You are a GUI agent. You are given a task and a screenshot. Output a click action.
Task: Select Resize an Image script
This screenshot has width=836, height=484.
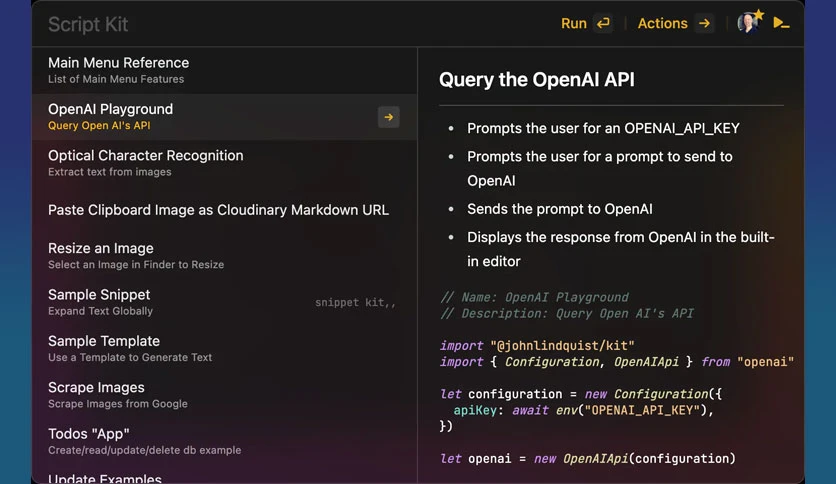(x=224, y=256)
